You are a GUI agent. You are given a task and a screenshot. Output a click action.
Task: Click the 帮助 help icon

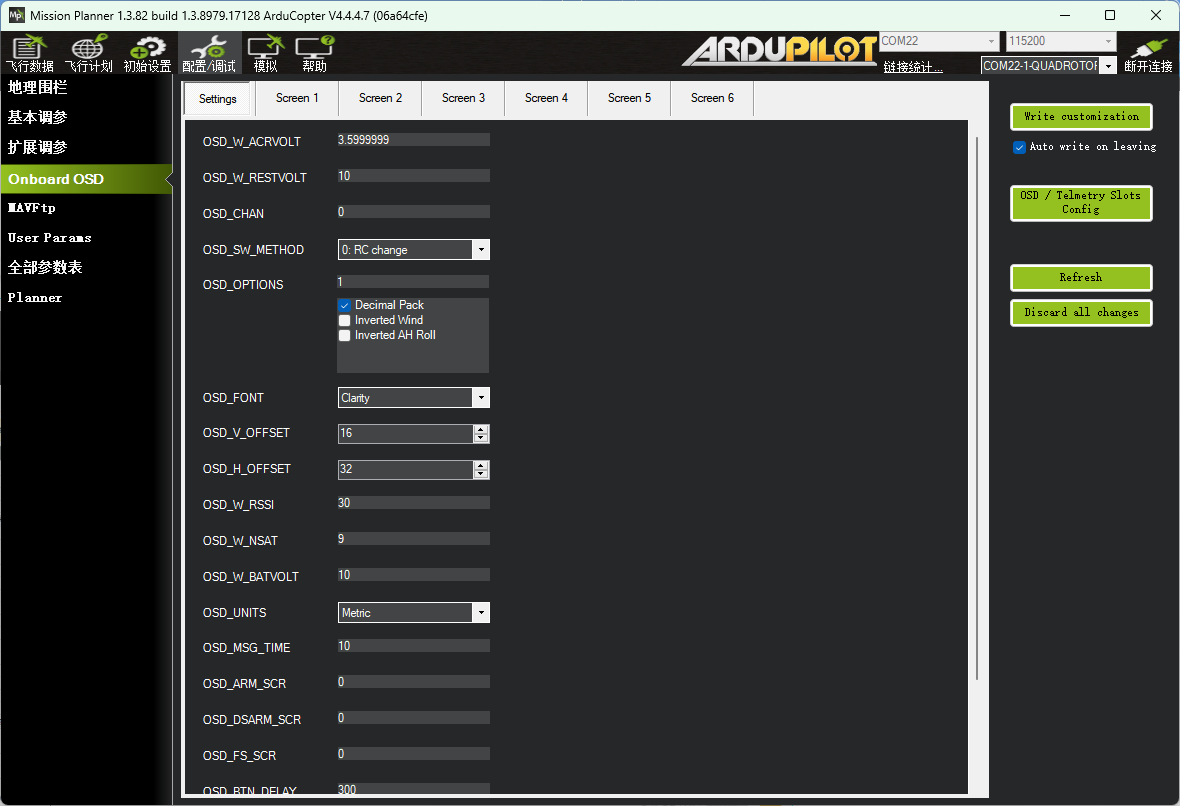[314, 54]
